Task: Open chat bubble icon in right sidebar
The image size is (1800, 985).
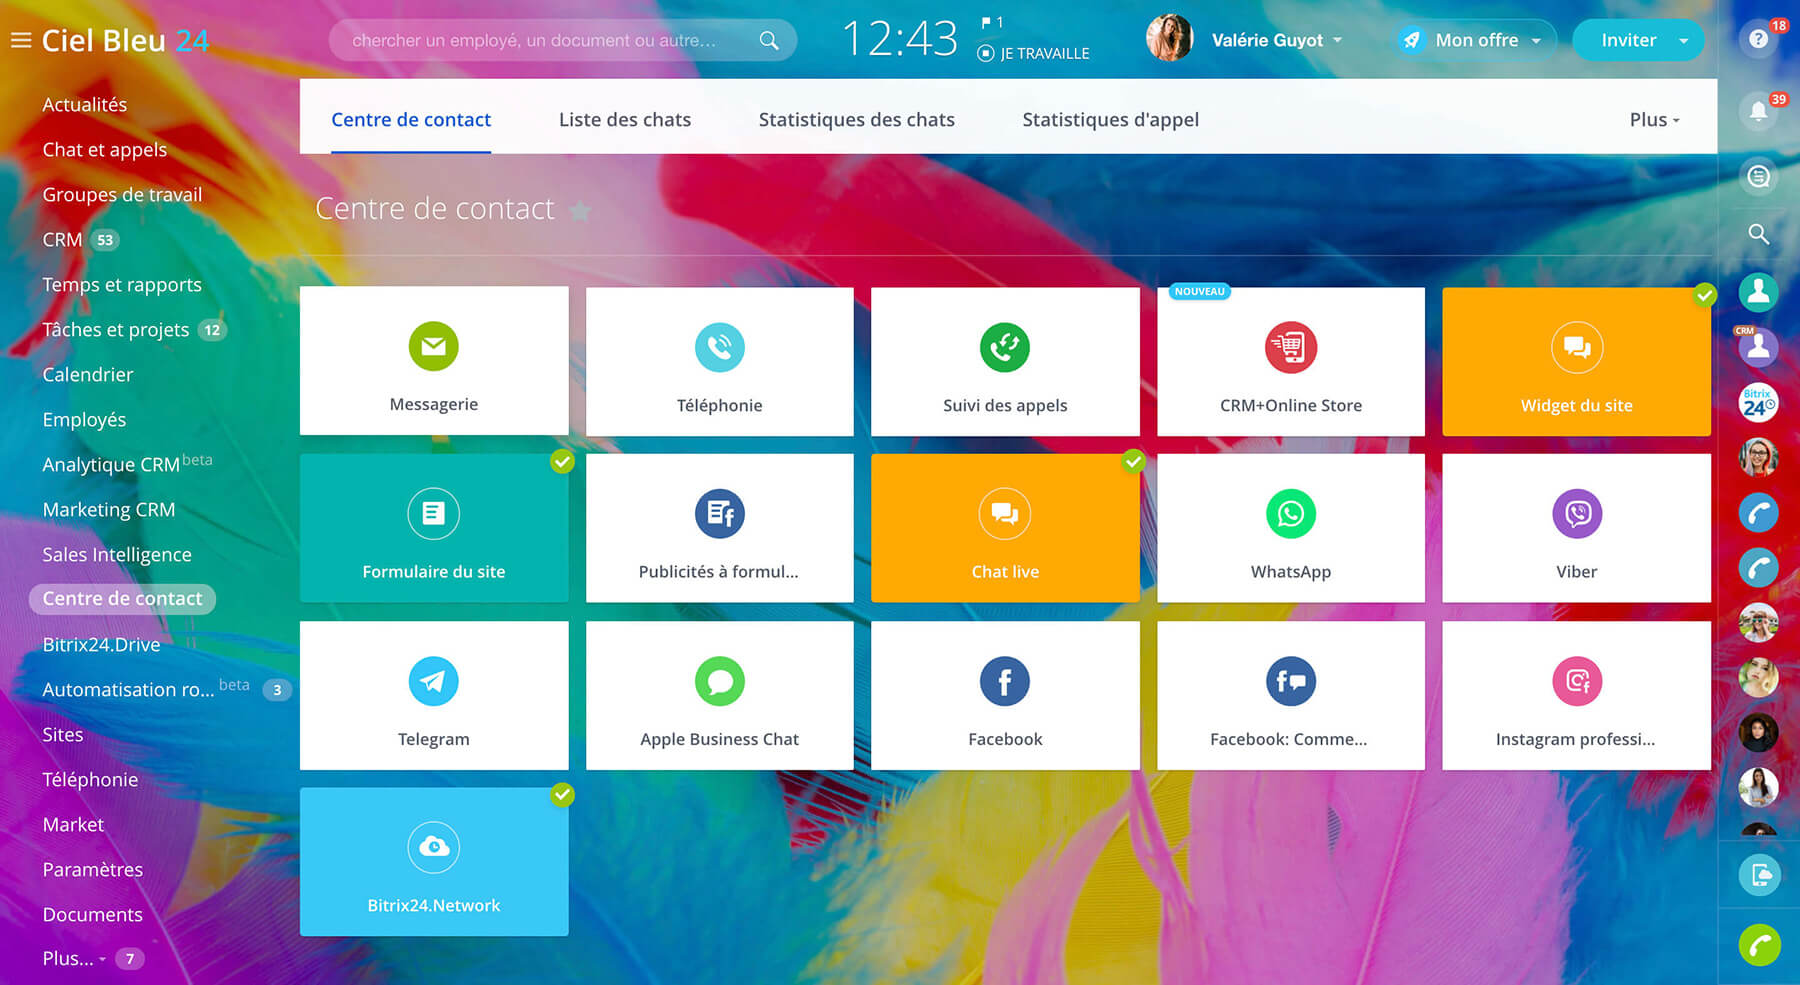Action: pos(1759,177)
